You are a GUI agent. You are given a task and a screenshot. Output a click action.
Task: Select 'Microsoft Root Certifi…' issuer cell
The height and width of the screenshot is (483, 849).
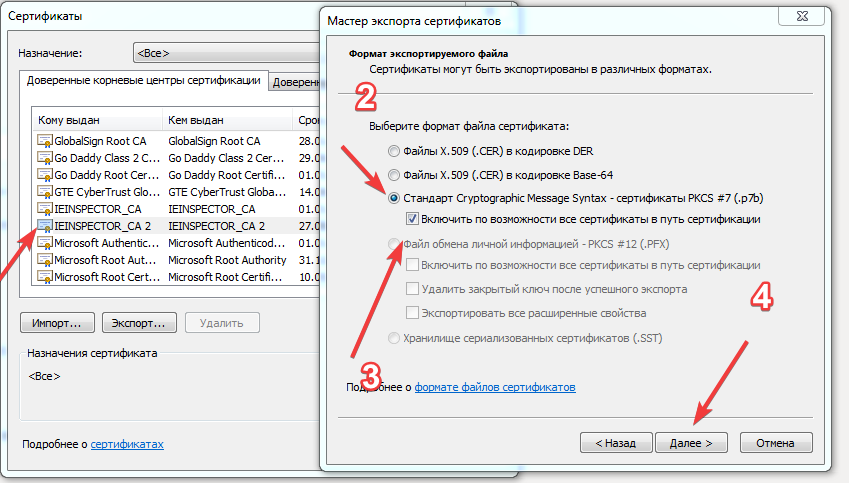[225, 277]
